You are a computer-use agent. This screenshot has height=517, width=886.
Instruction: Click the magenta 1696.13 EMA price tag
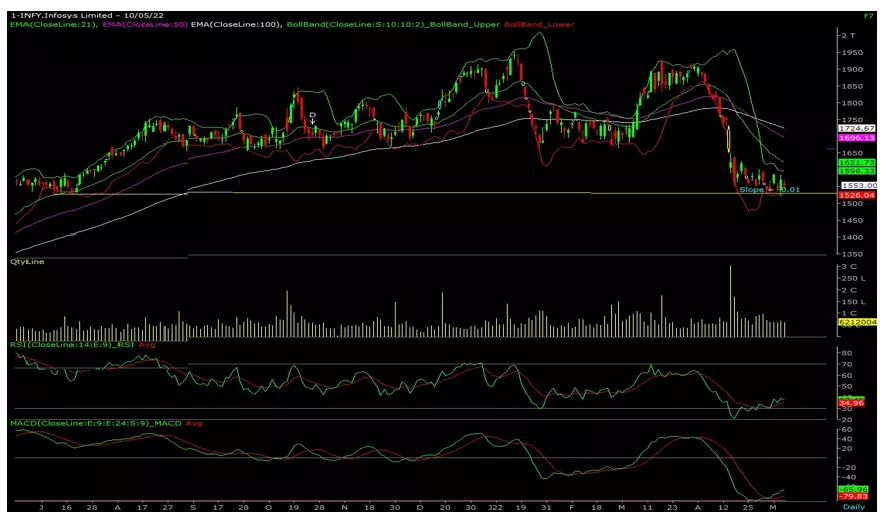[x=857, y=138]
